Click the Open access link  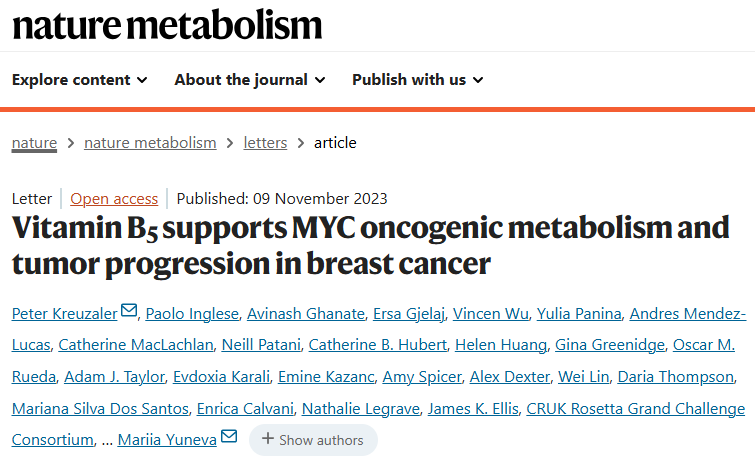(114, 198)
